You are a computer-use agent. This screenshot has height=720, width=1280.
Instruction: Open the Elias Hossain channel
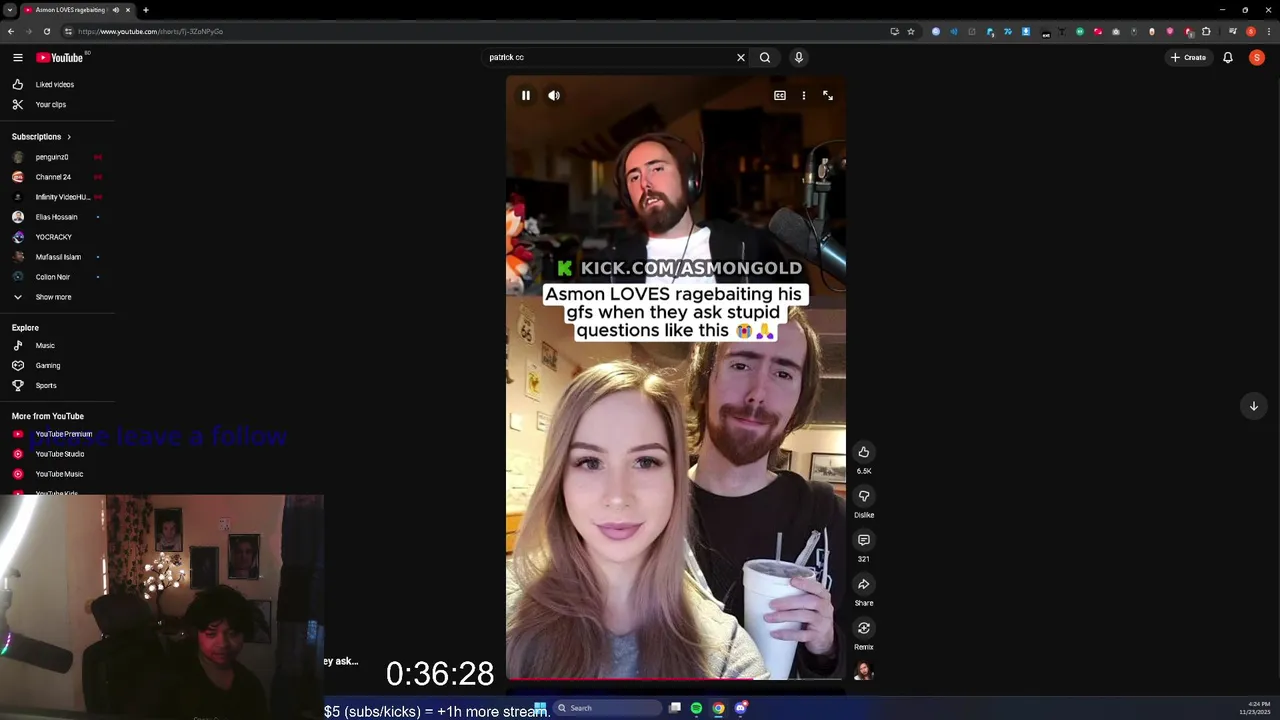pyautogui.click(x=55, y=217)
